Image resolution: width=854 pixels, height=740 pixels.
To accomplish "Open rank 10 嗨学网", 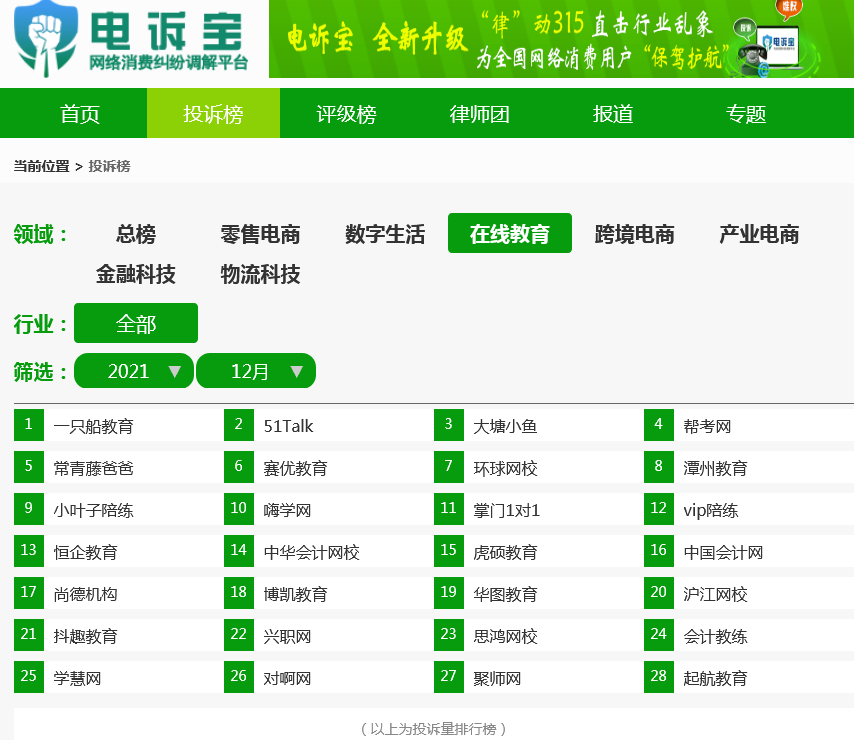I will pos(288,510).
